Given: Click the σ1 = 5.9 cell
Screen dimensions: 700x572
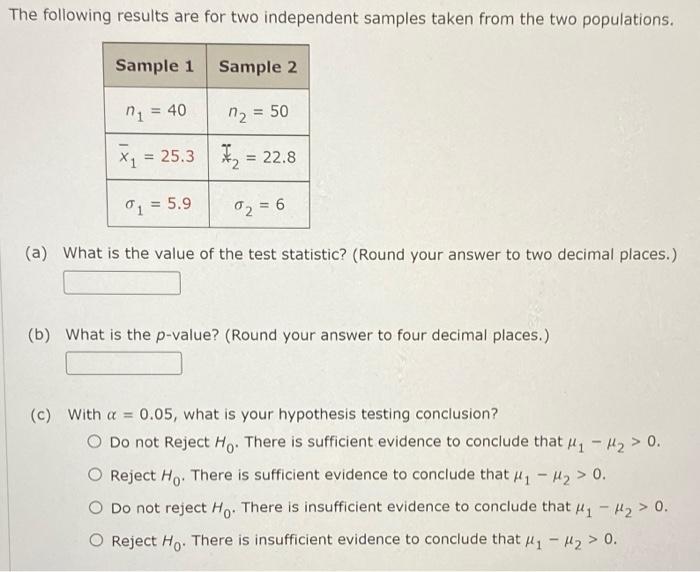Looking at the screenshot, I should (158, 204).
